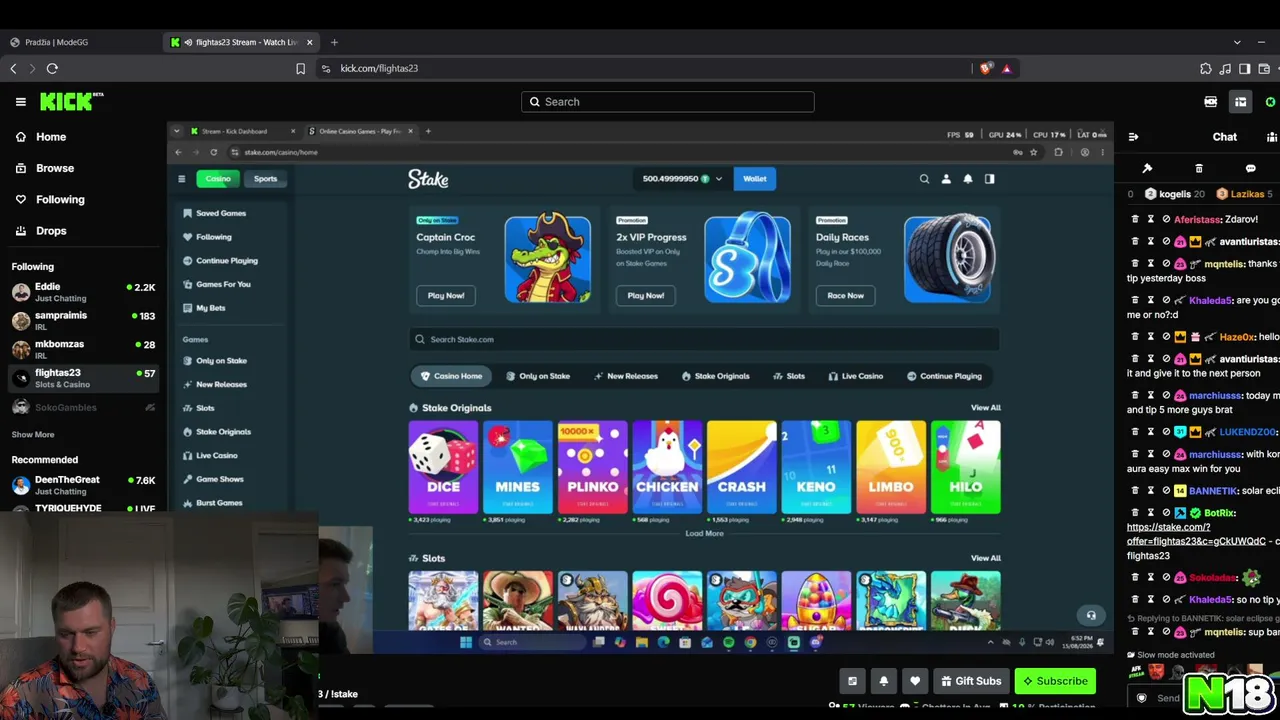
Task: Click the blue Wallet button
Action: (x=755, y=179)
